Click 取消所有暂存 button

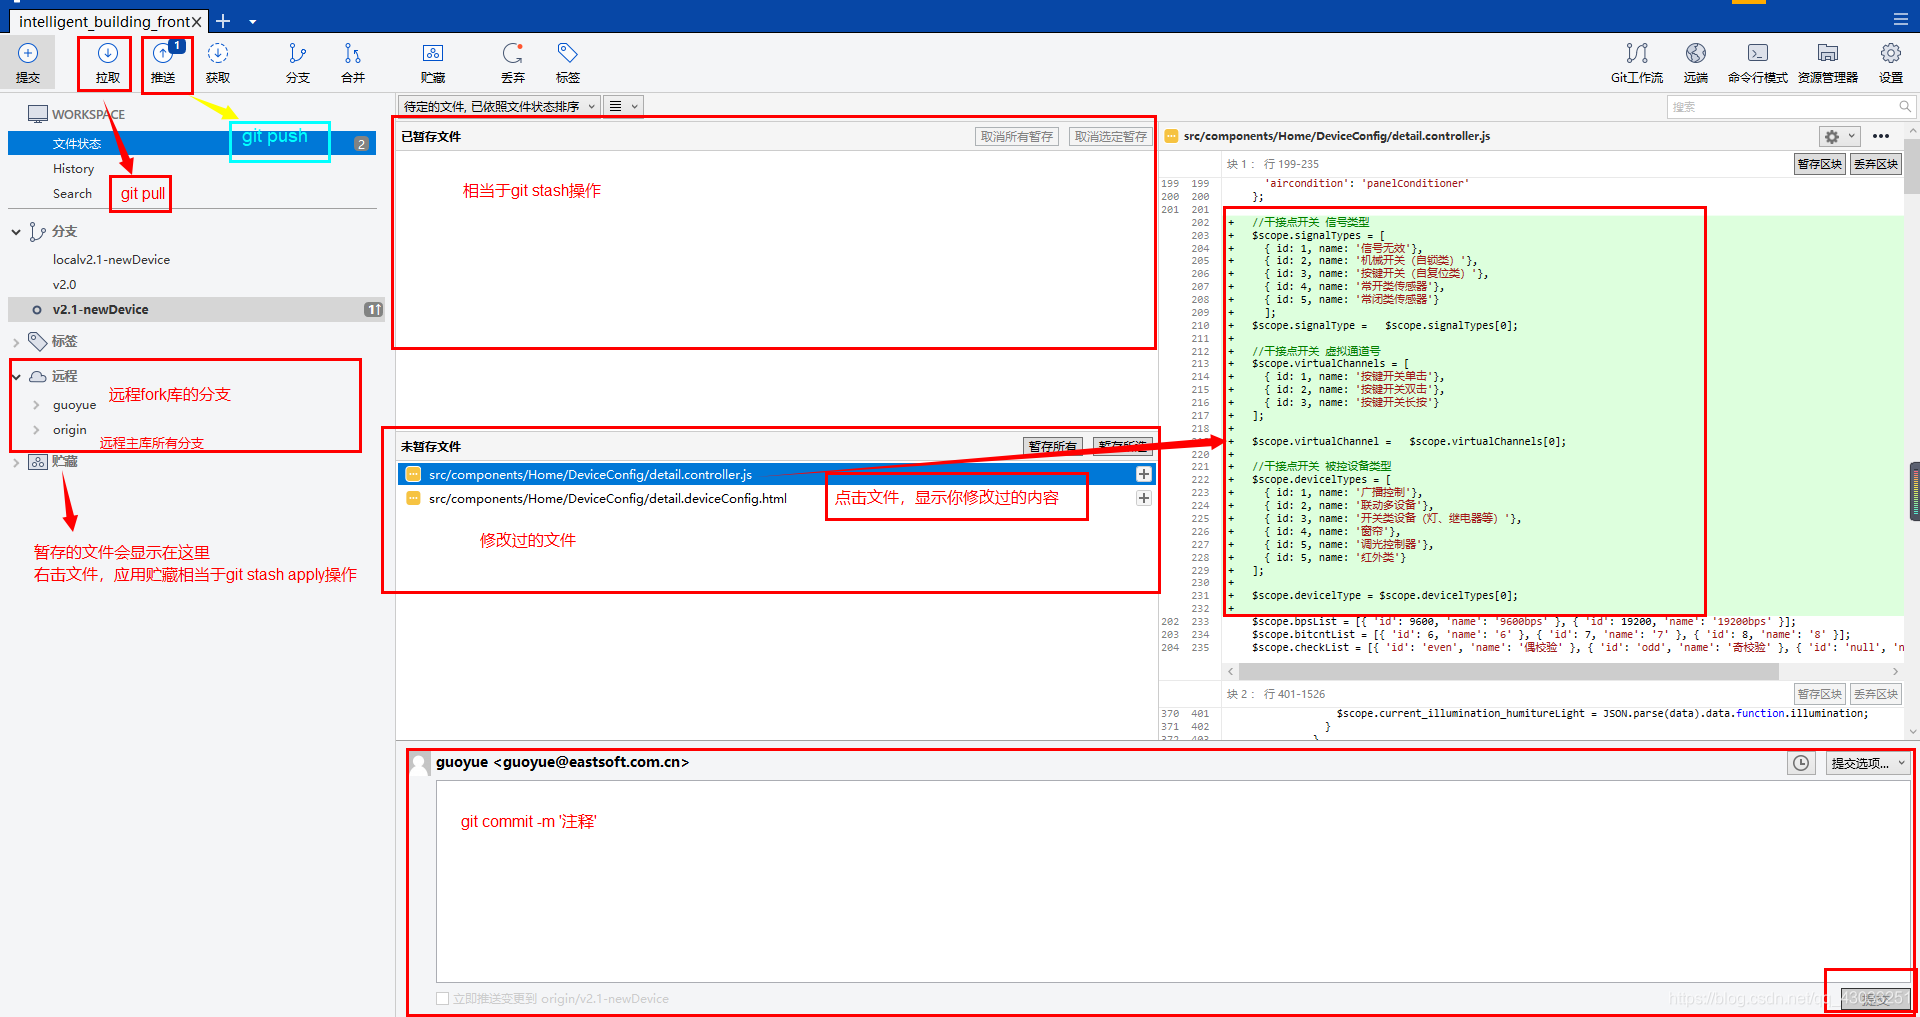1016,136
